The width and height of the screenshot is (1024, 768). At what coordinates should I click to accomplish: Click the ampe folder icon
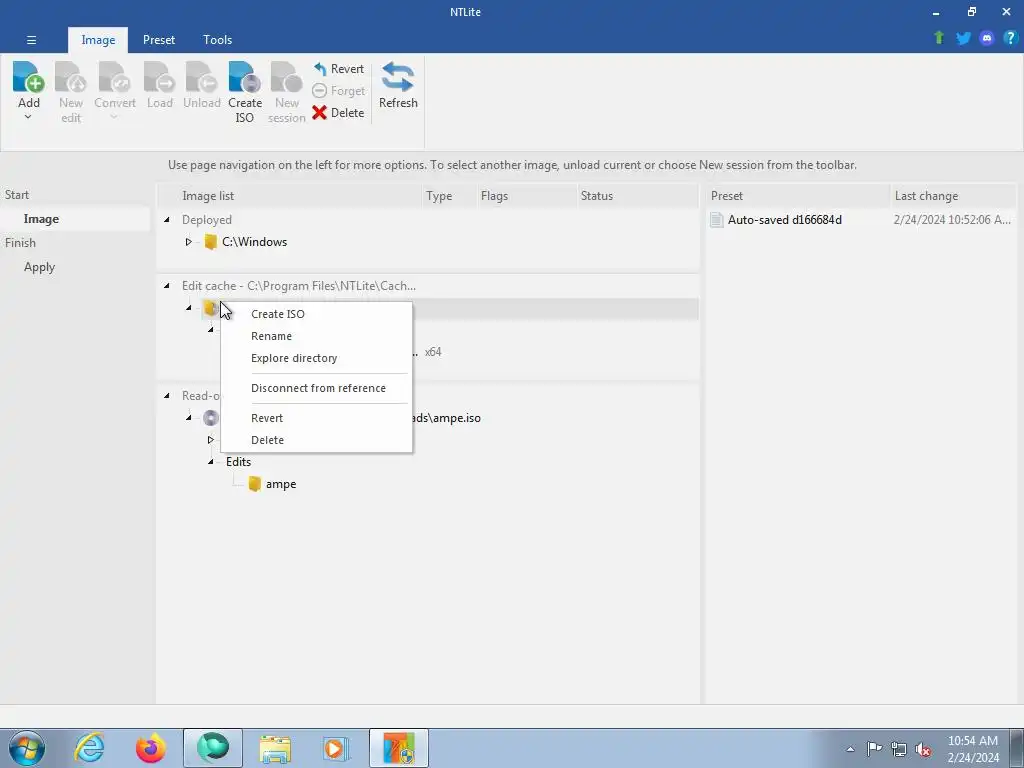coord(255,484)
